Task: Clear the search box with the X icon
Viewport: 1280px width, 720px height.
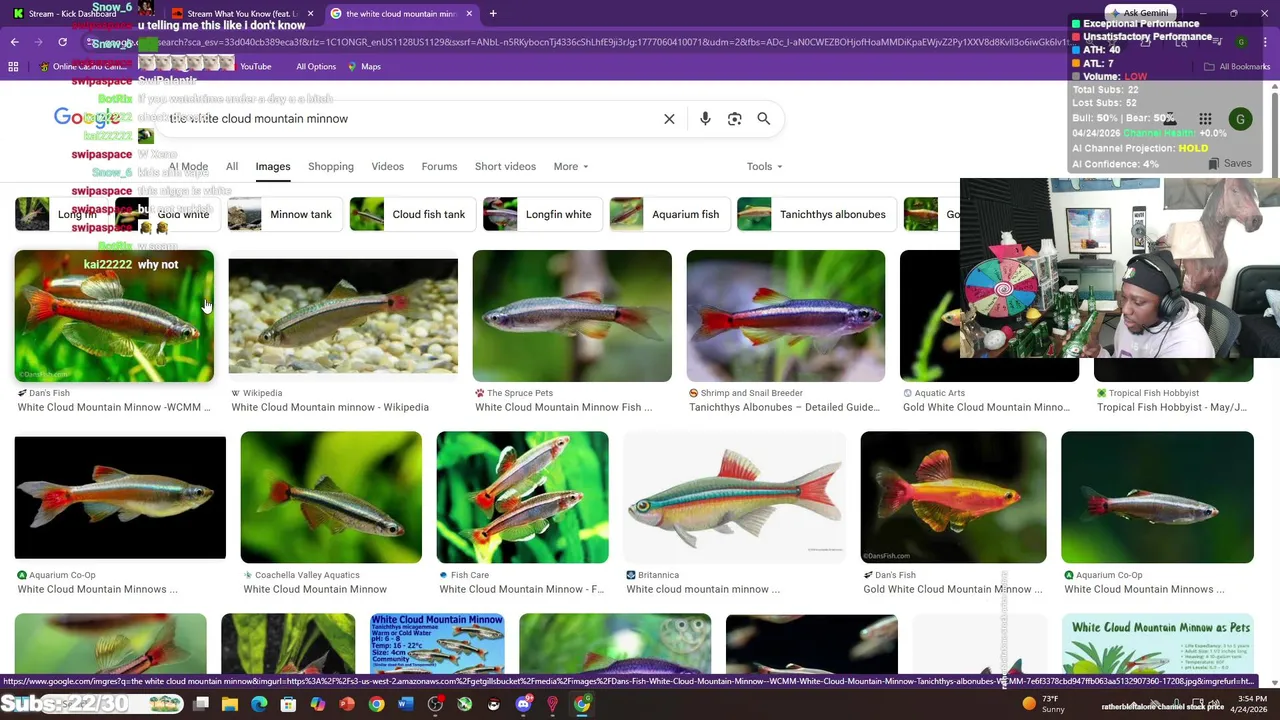Action: [x=669, y=119]
